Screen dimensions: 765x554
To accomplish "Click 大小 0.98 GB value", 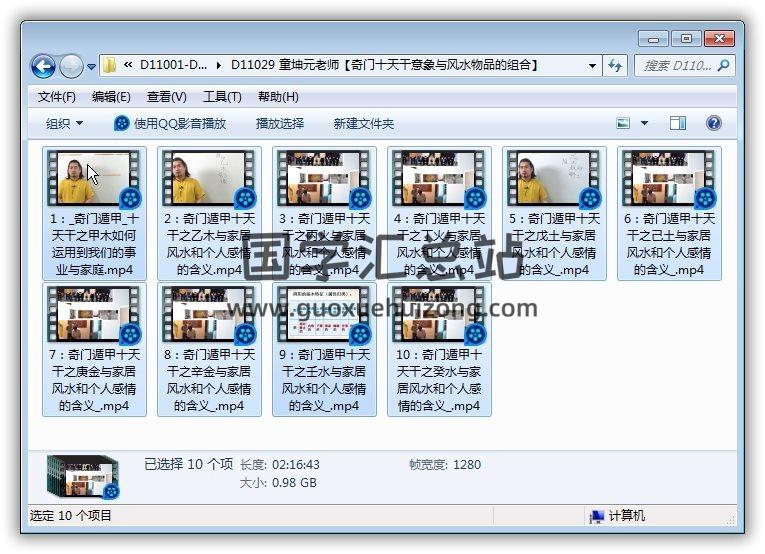I will [x=294, y=483].
